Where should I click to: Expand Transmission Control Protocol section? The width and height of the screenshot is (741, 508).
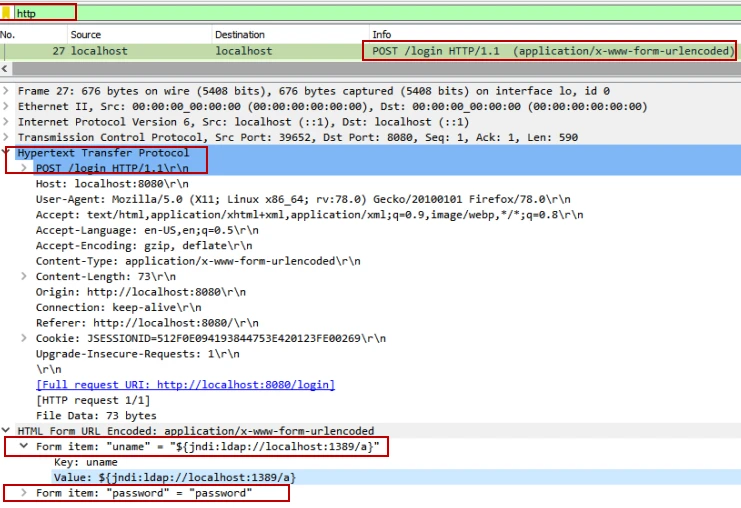pos(8,138)
